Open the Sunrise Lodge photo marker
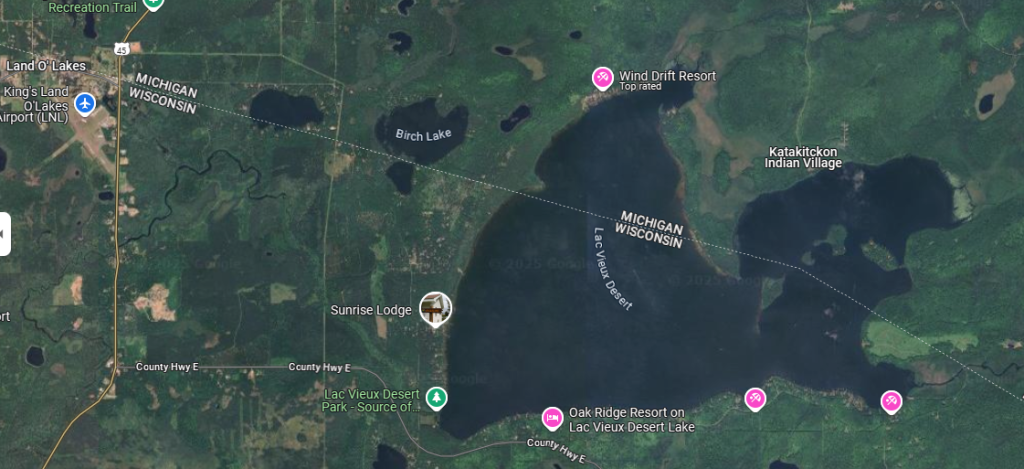1024x469 pixels. pos(436,309)
